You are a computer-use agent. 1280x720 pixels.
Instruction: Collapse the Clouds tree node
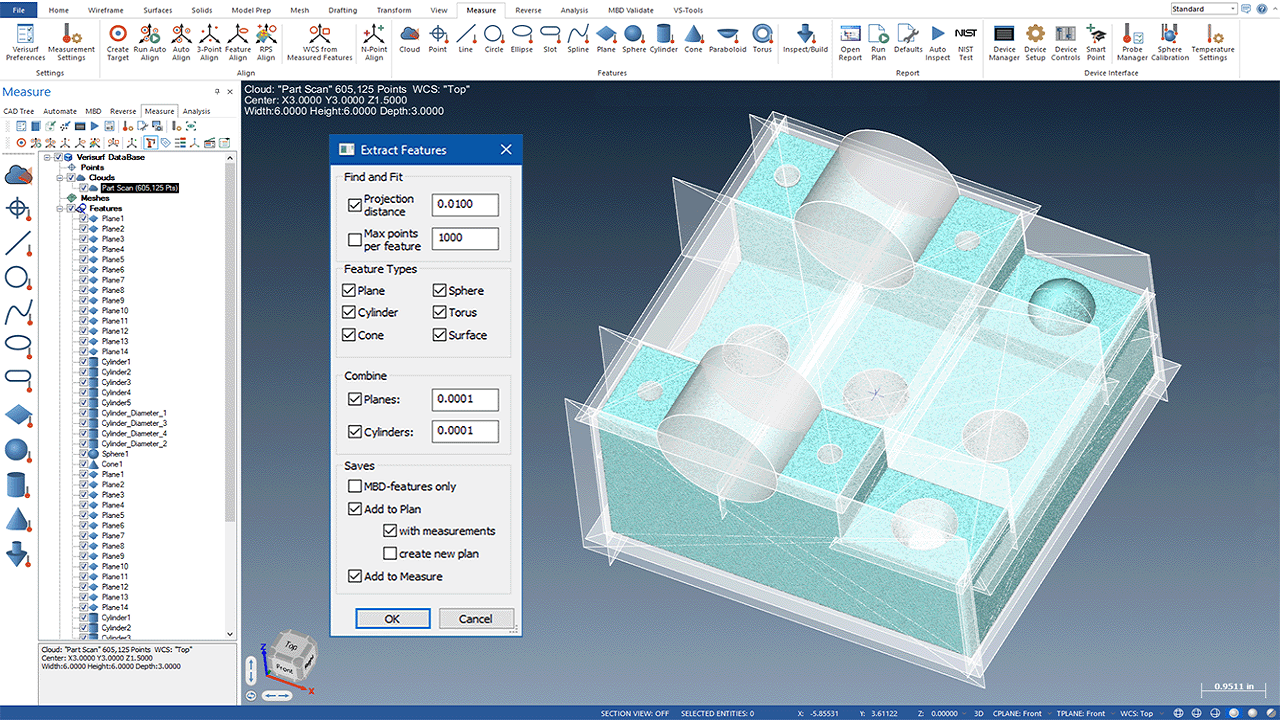click(x=59, y=178)
